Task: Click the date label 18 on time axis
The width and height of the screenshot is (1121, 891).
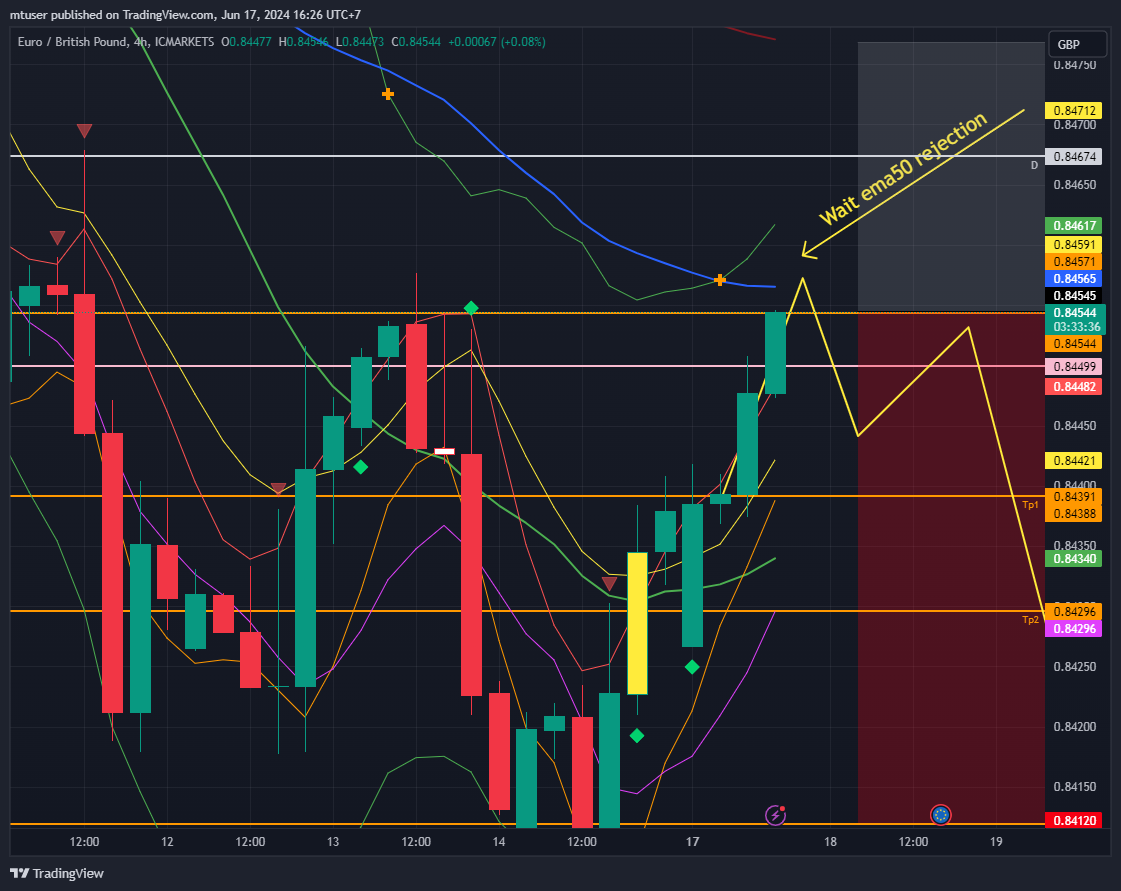Action: 830,842
